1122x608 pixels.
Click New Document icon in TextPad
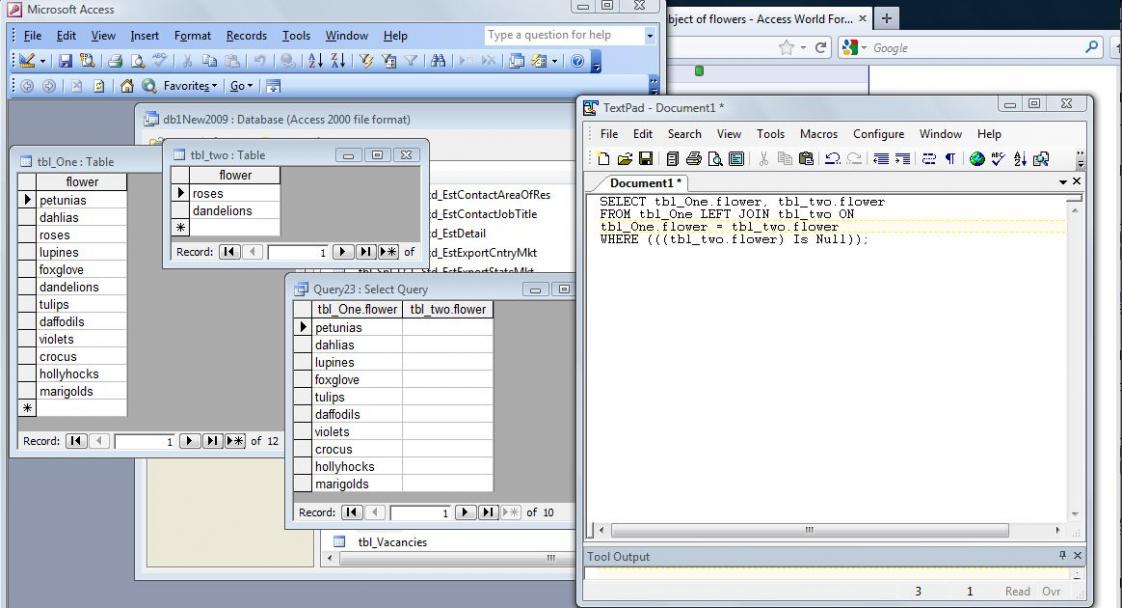coord(603,159)
